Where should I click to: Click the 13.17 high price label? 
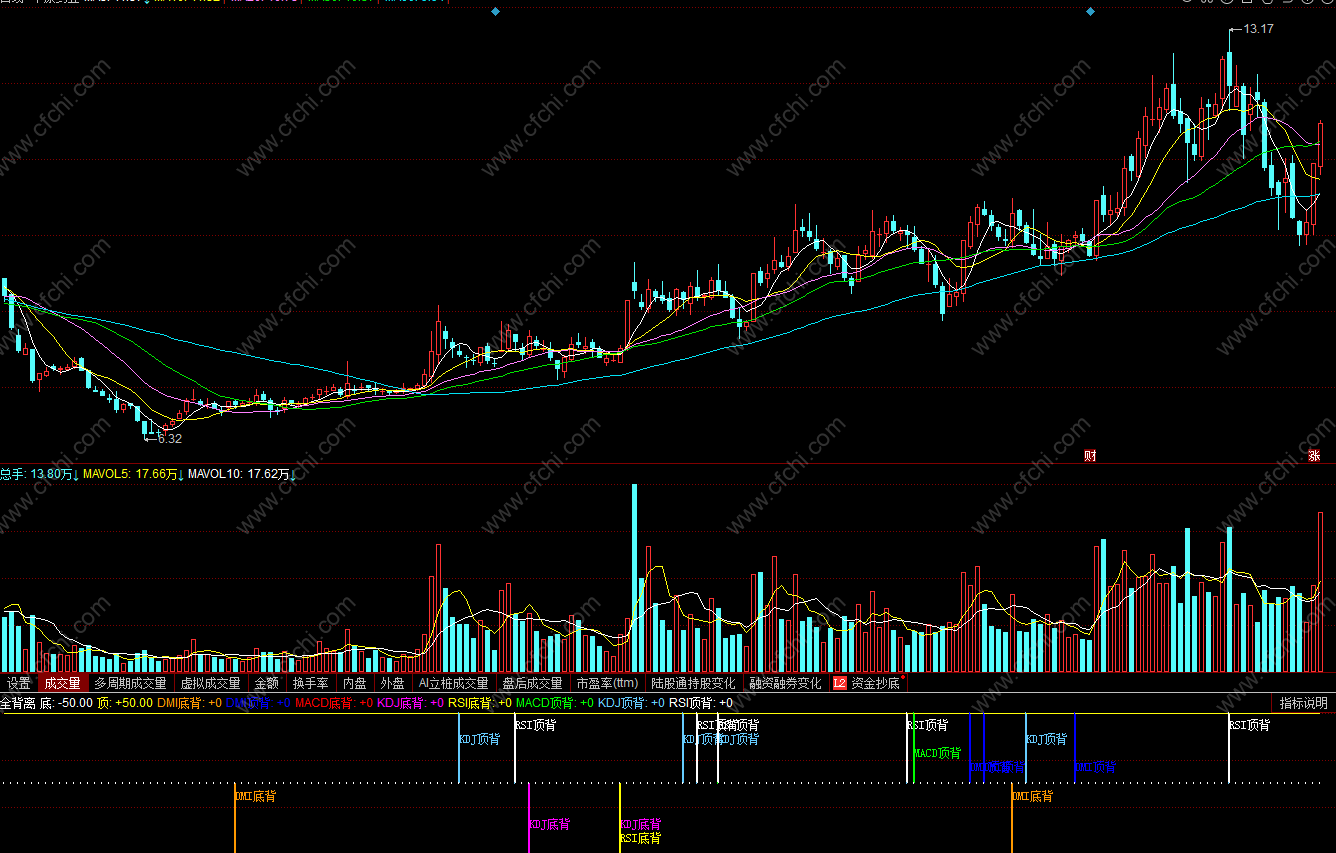(1258, 29)
